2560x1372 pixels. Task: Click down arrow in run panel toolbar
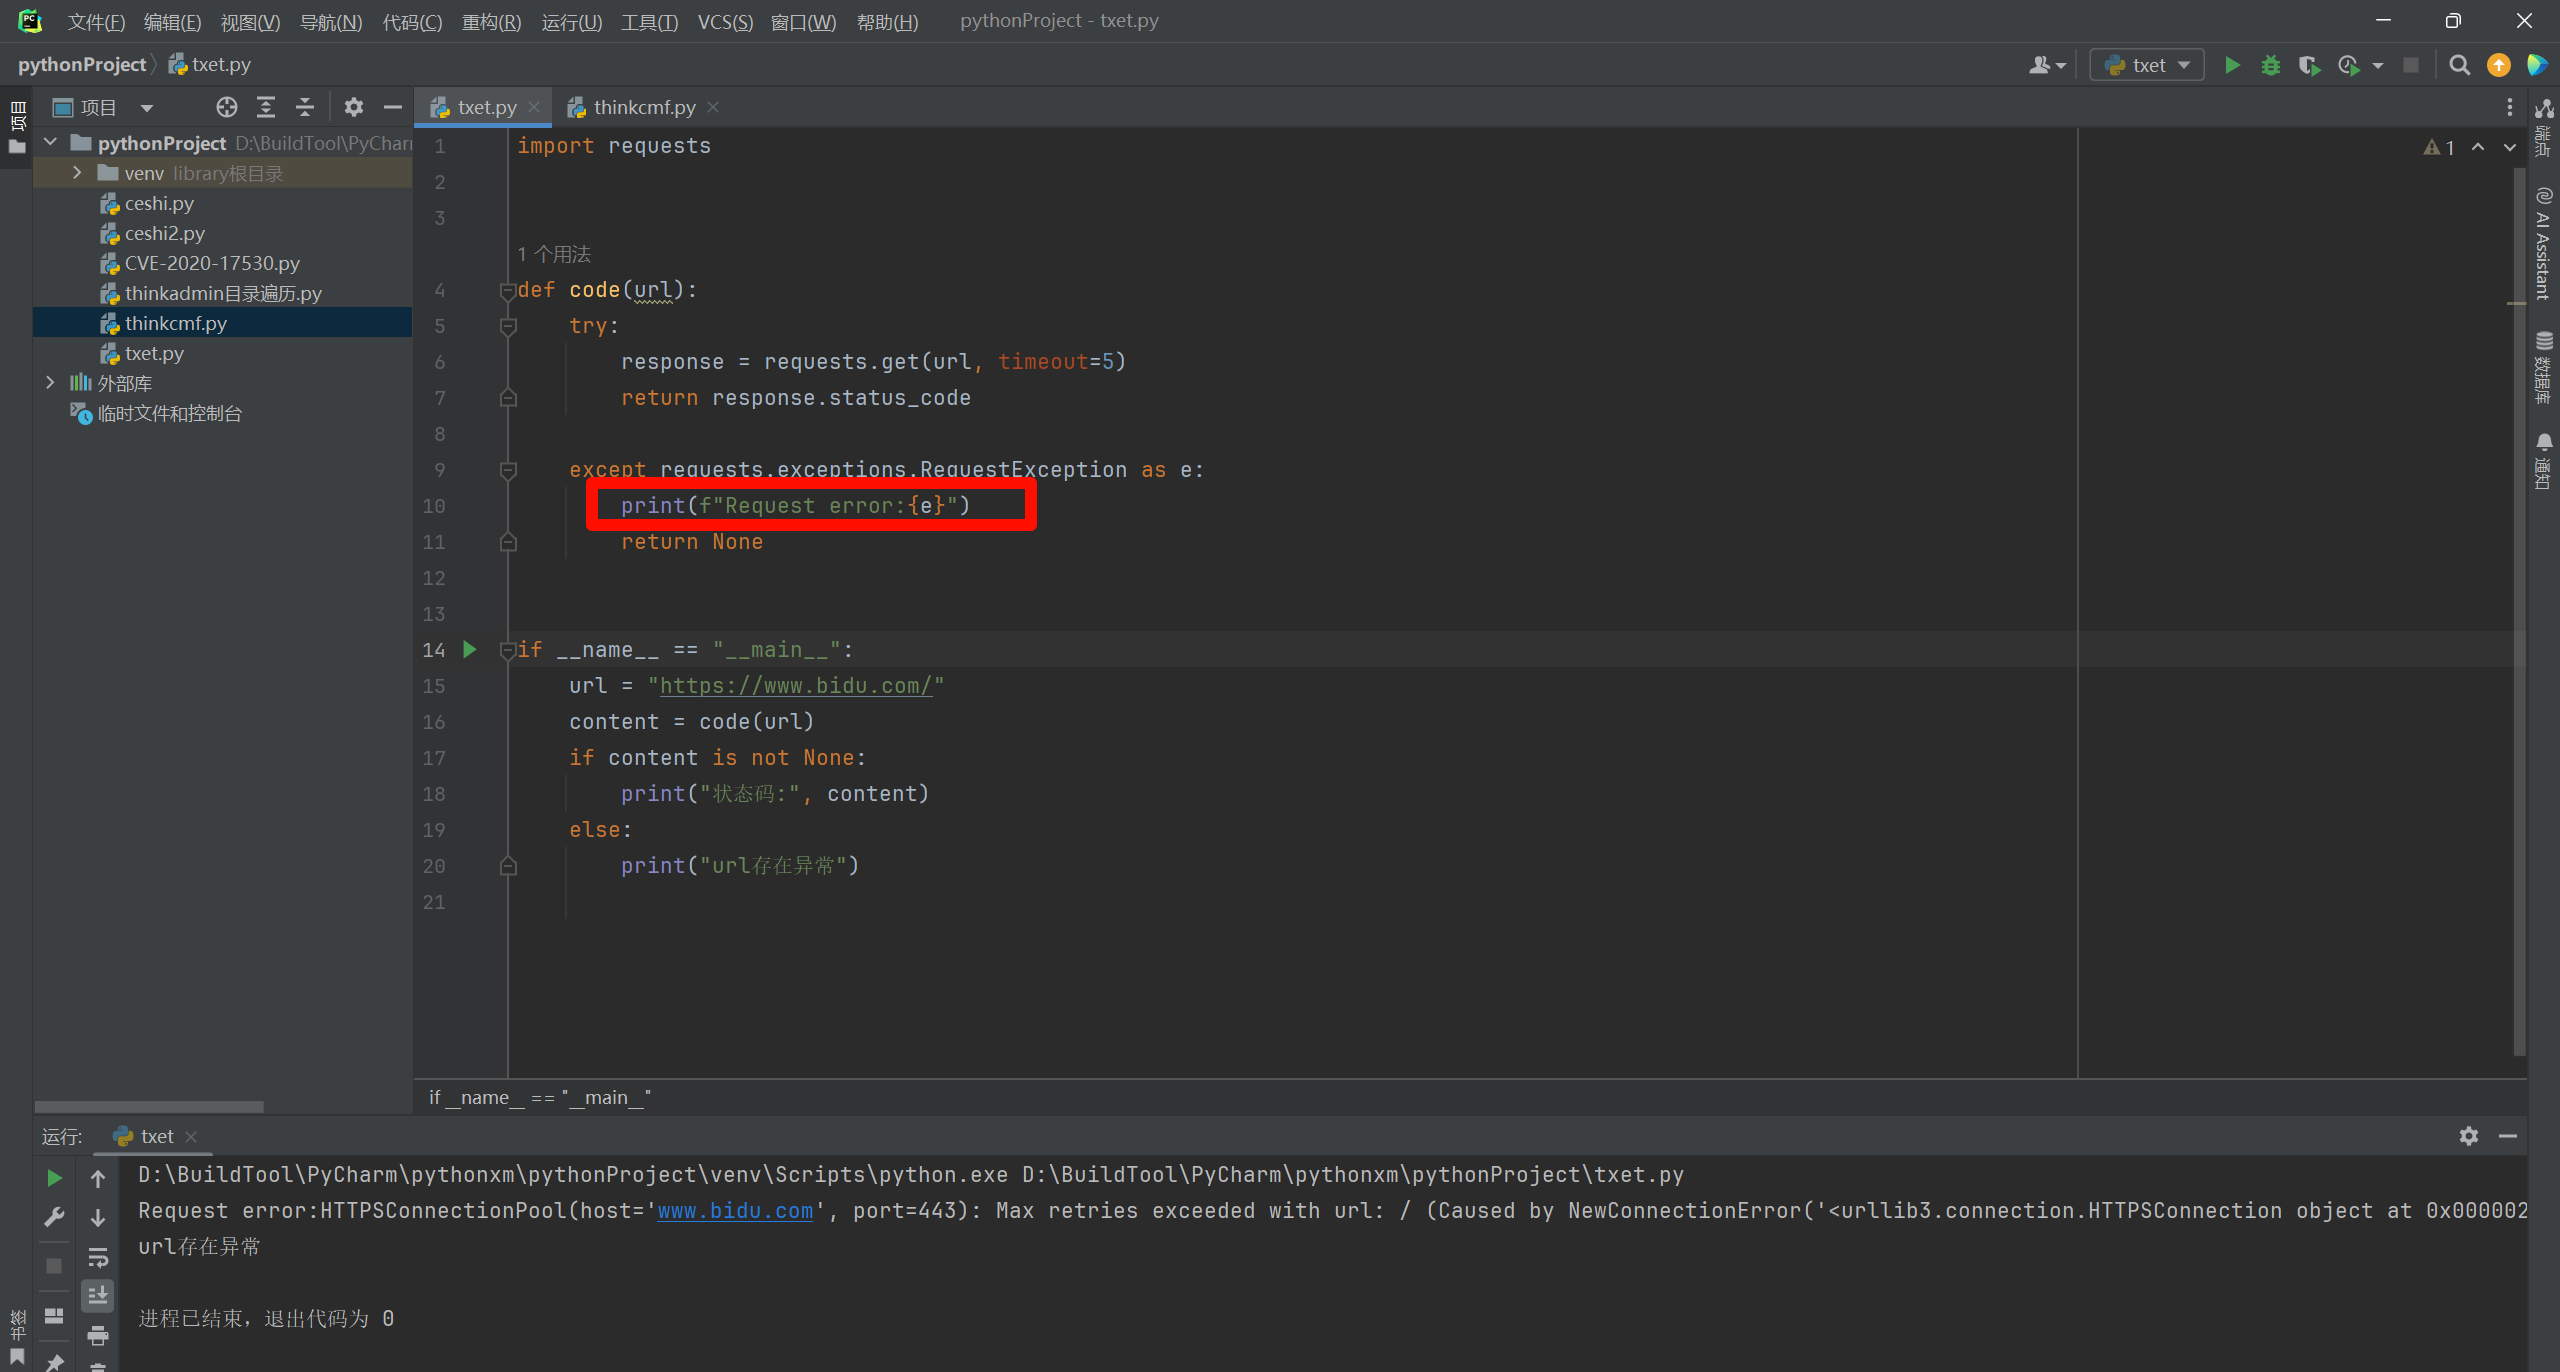coord(98,1217)
